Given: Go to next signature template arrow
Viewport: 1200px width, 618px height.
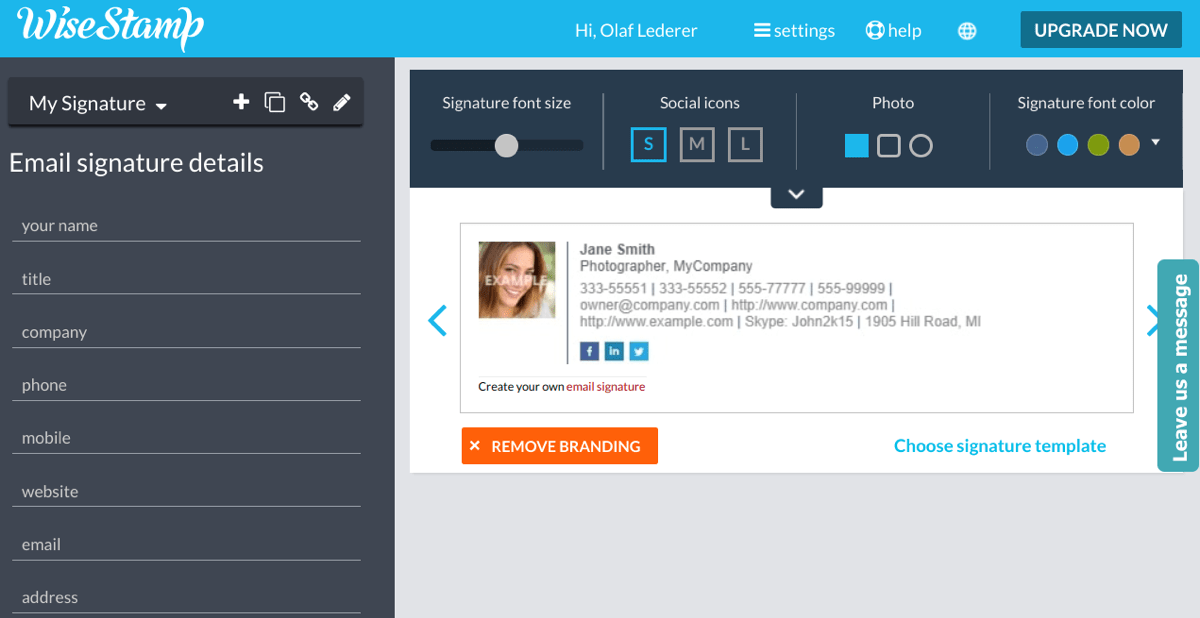Looking at the screenshot, I should [1151, 320].
